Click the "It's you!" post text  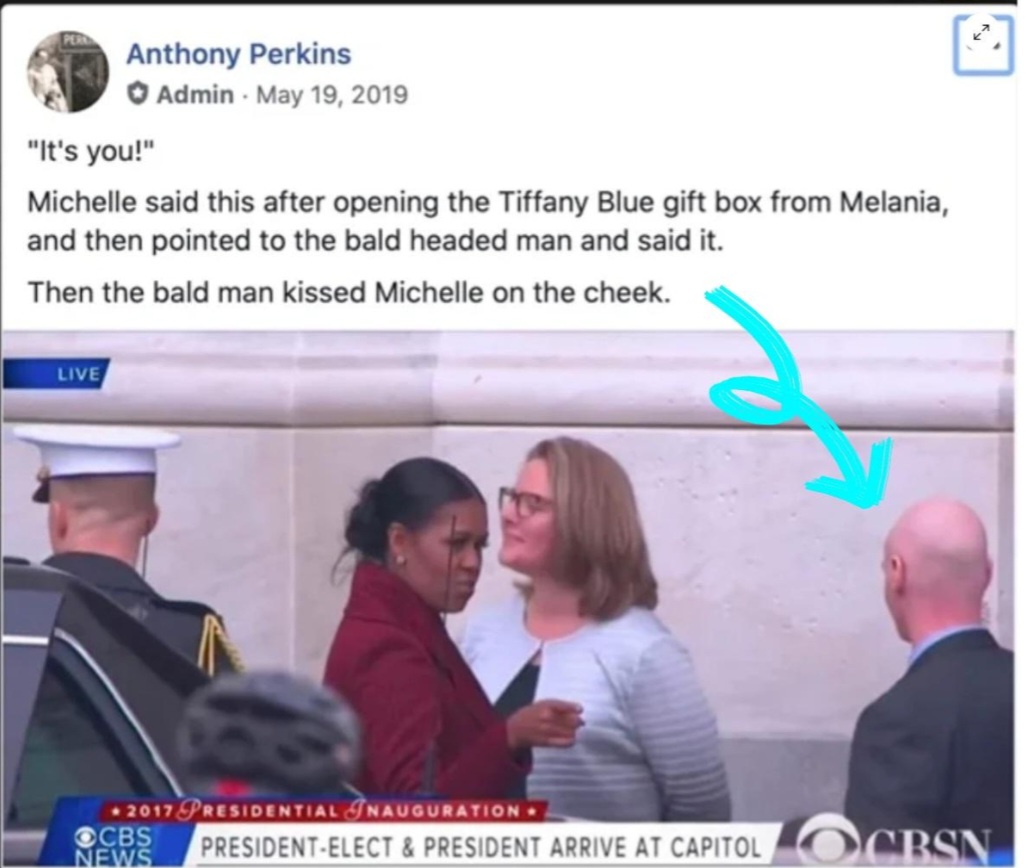91,152
